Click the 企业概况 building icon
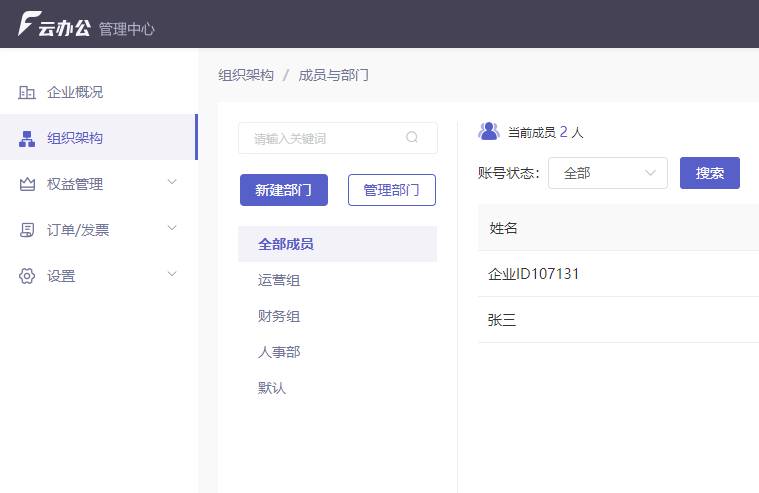This screenshot has width=759, height=493. [x=27, y=92]
